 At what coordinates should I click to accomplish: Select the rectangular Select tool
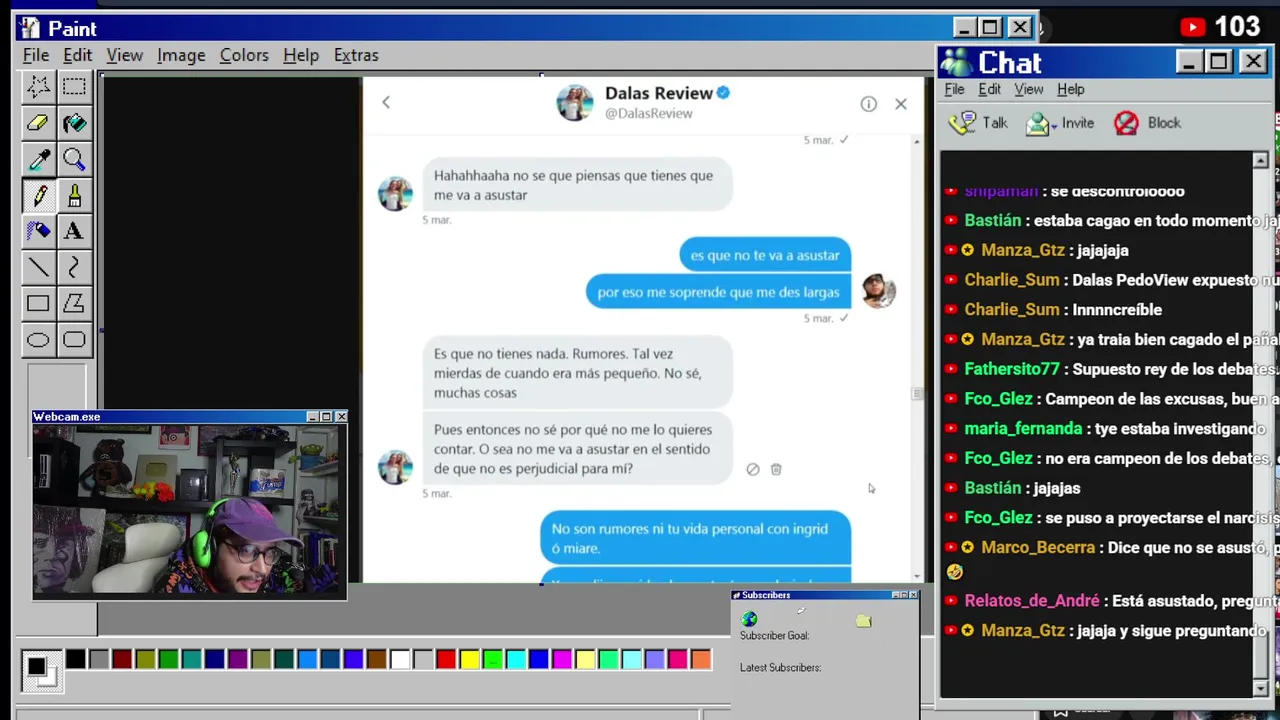74,87
